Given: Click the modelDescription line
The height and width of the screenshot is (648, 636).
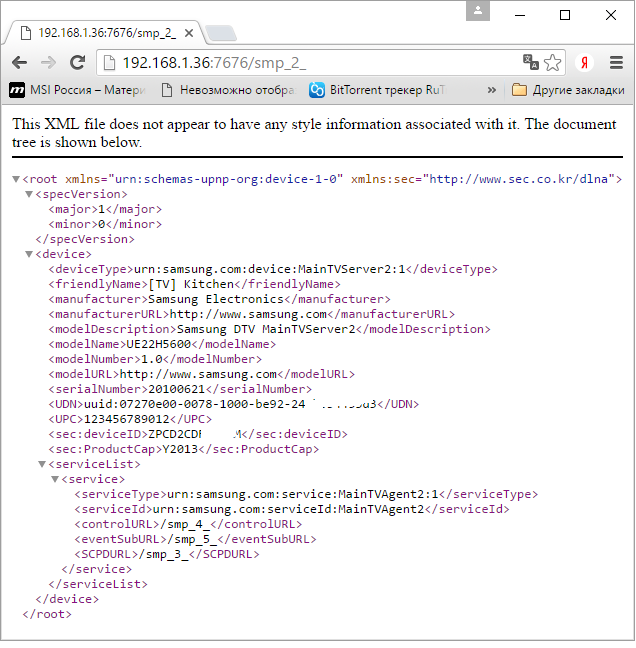Looking at the screenshot, I should pyautogui.click(x=269, y=329).
